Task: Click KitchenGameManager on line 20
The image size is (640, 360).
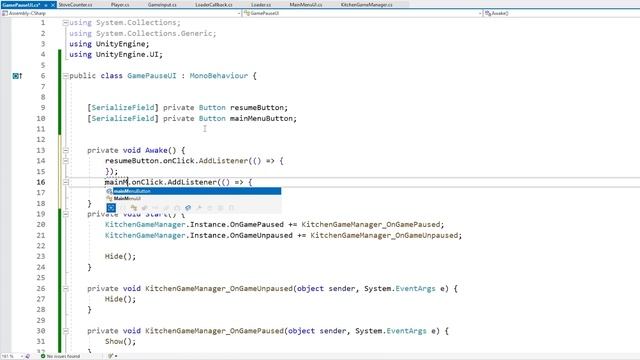Action: point(145,224)
